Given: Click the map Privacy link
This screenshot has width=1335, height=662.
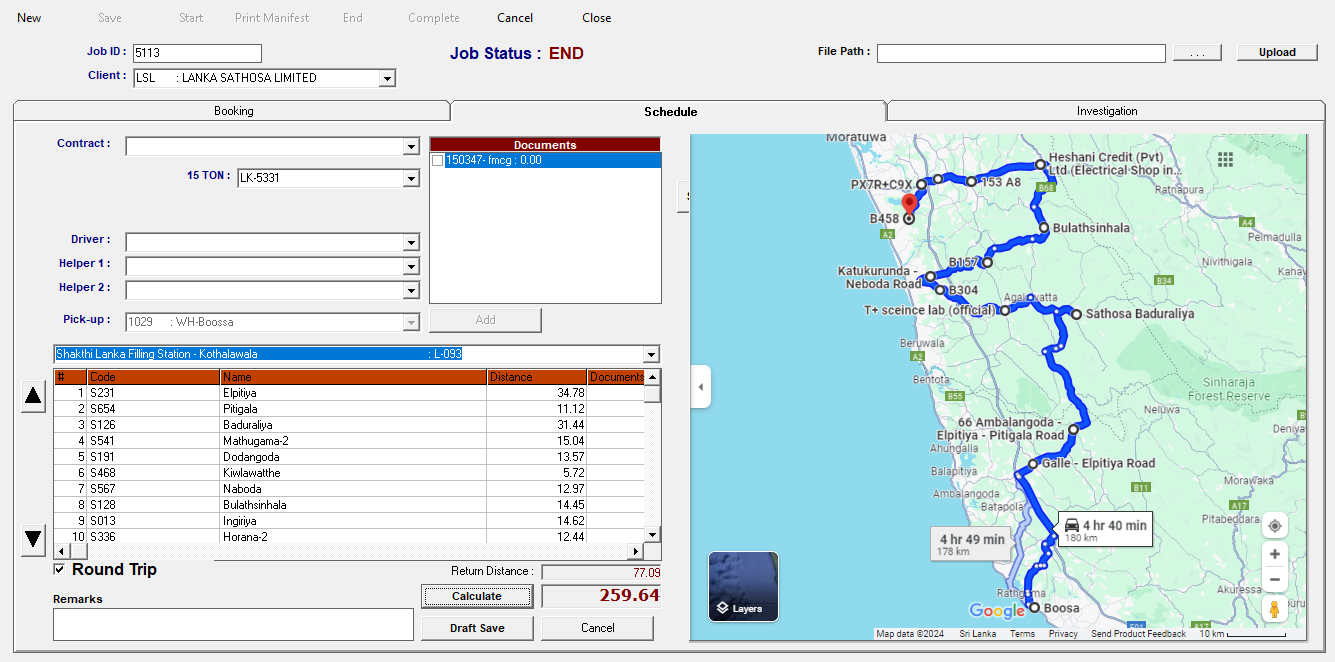Looking at the screenshot, I should [1063, 634].
